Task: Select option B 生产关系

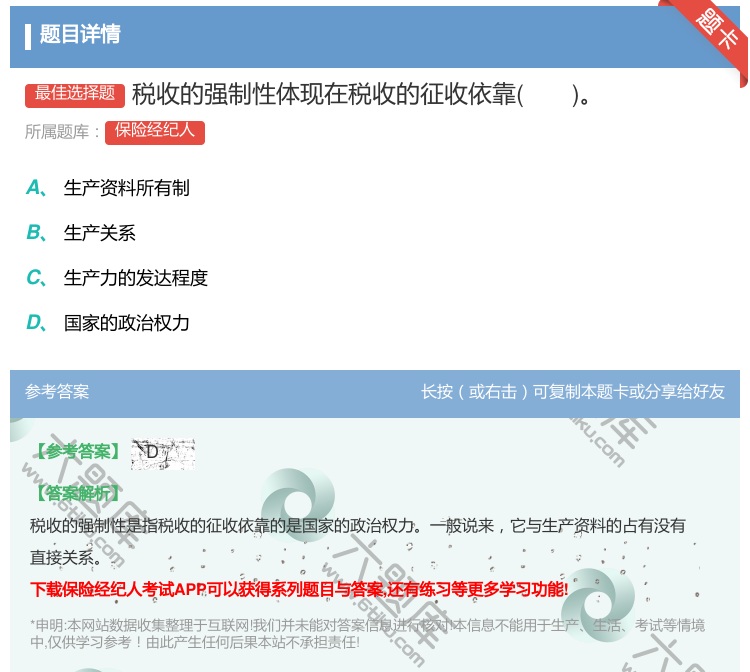Action: tap(99, 233)
